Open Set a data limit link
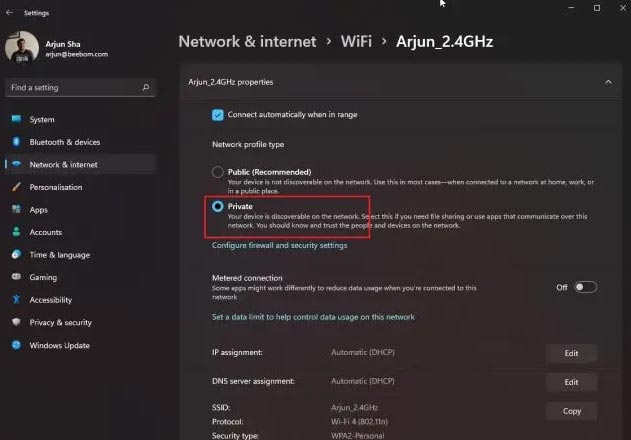This screenshot has height=440, width=631. 313,317
